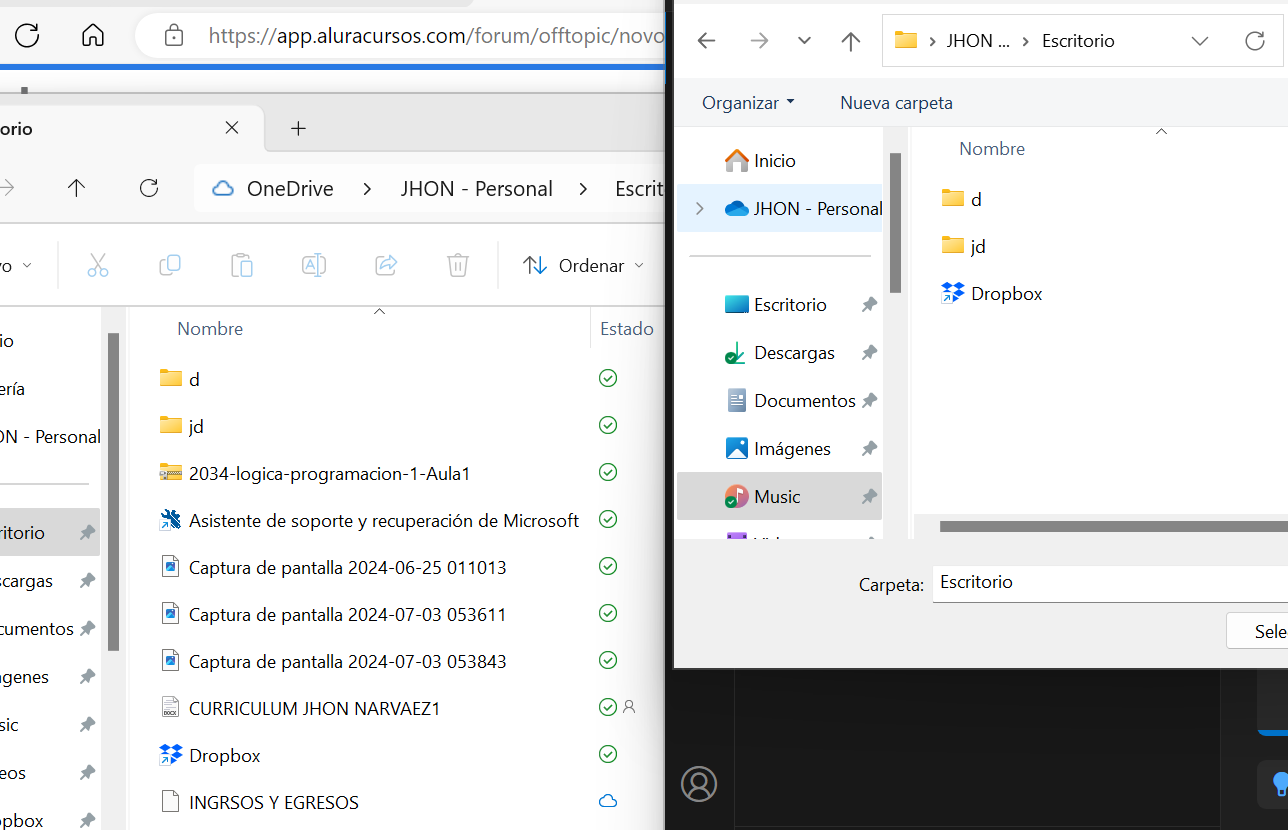The height and width of the screenshot is (830, 1288).
Task: Click the Delete trash icon
Action: coord(458,265)
